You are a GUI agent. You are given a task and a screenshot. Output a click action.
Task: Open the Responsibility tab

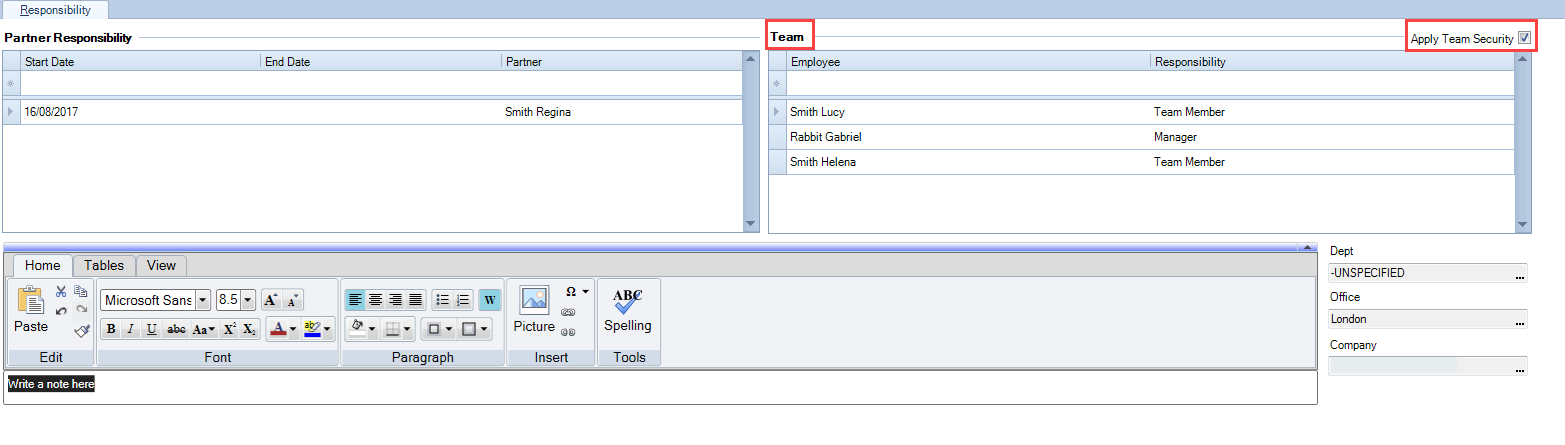tap(55, 10)
